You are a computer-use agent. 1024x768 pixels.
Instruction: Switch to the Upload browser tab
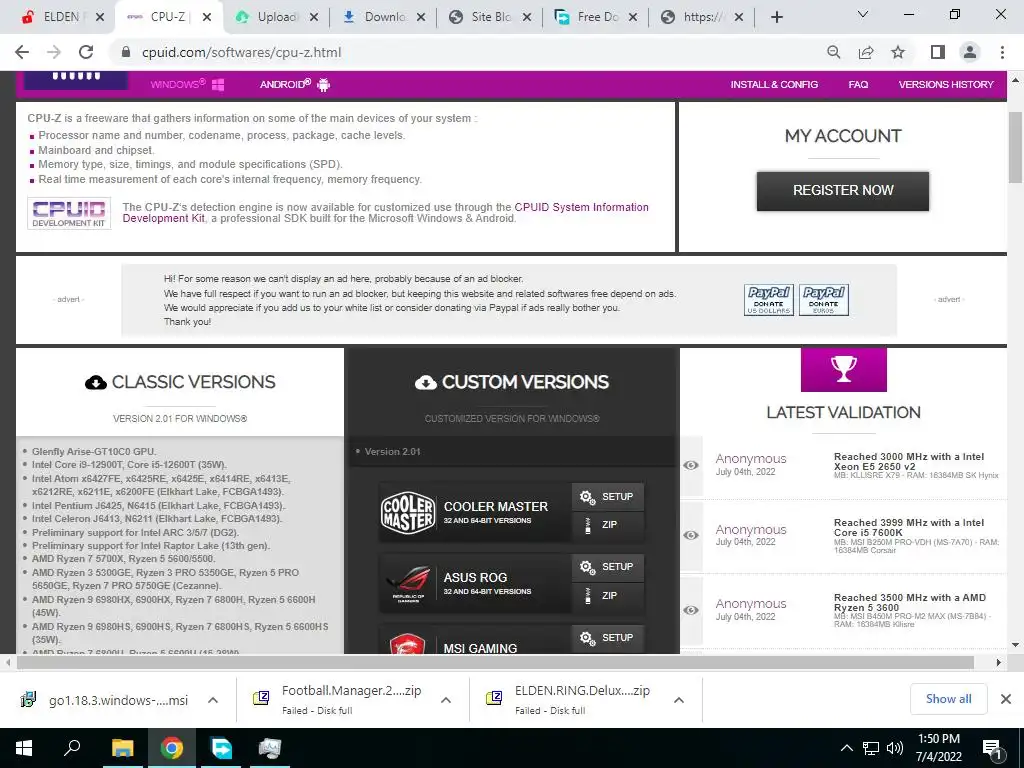point(277,17)
